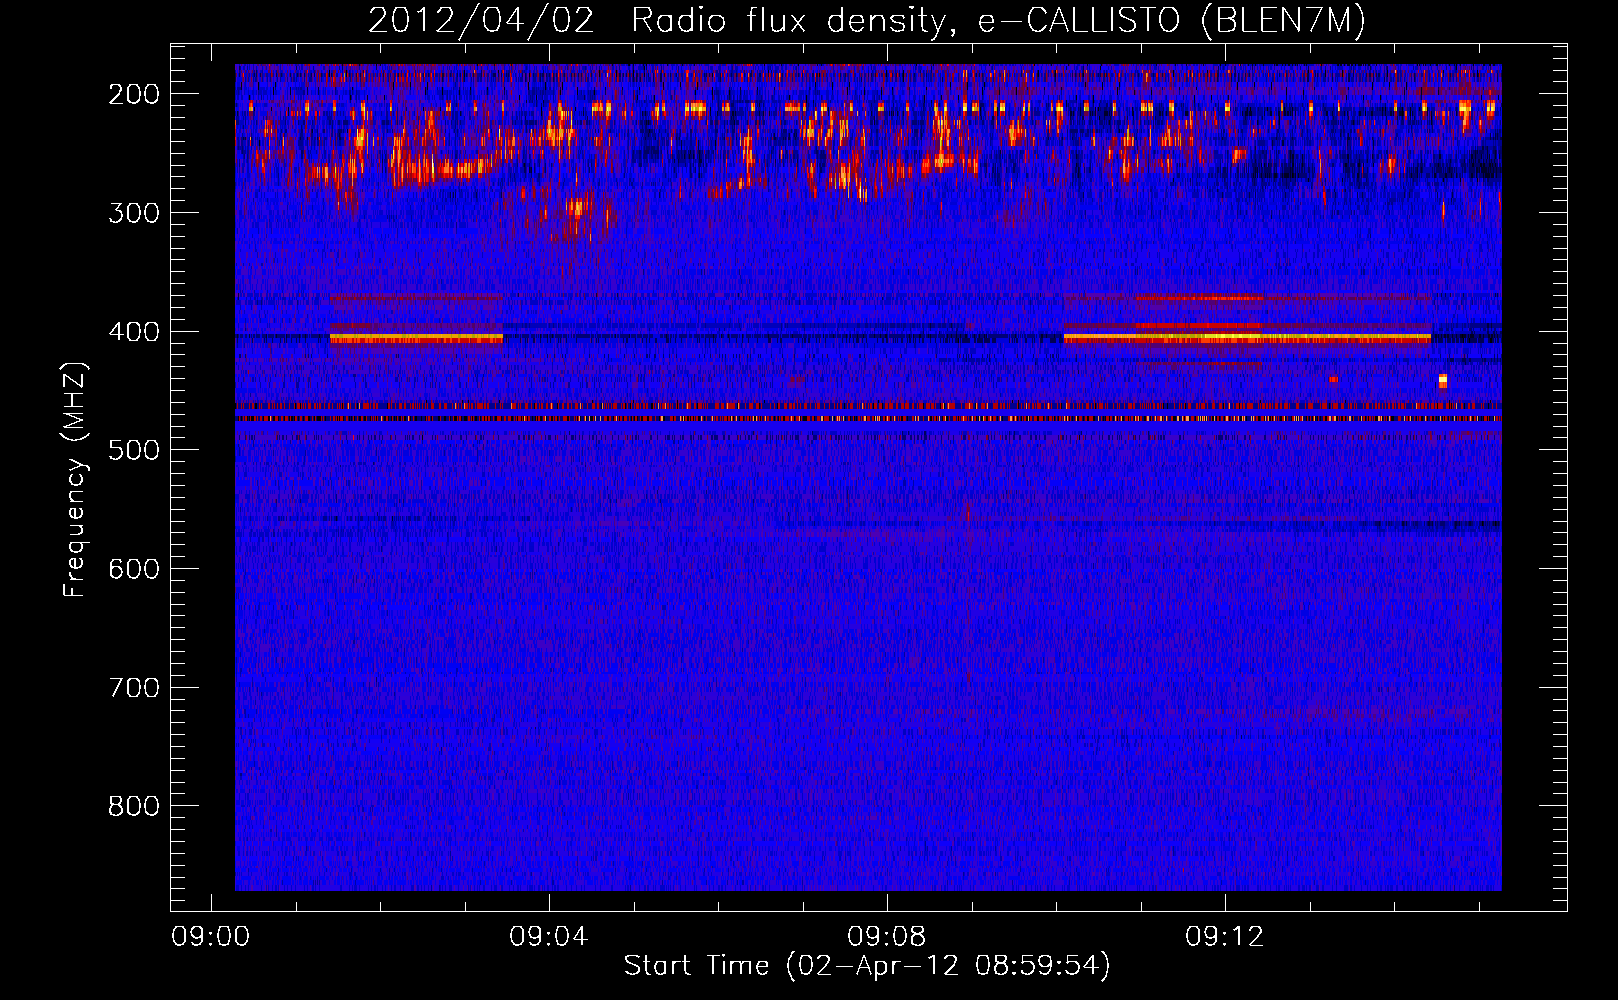Image resolution: width=1618 pixels, height=1000 pixels.
Task: Select the 200 frequency tick label
Action: pyautogui.click(x=134, y=94)
